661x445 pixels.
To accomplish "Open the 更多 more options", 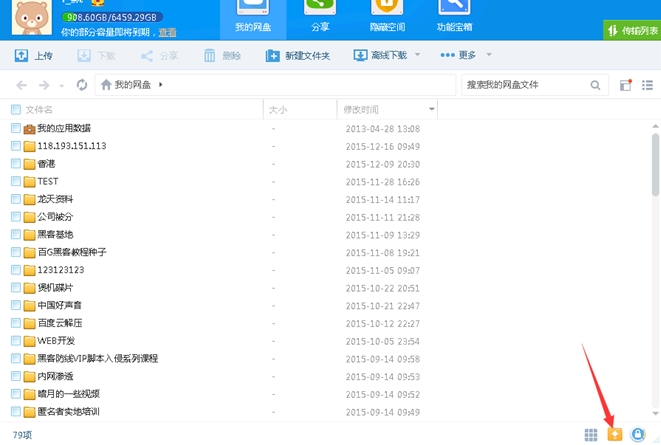I will pos(458,55).
